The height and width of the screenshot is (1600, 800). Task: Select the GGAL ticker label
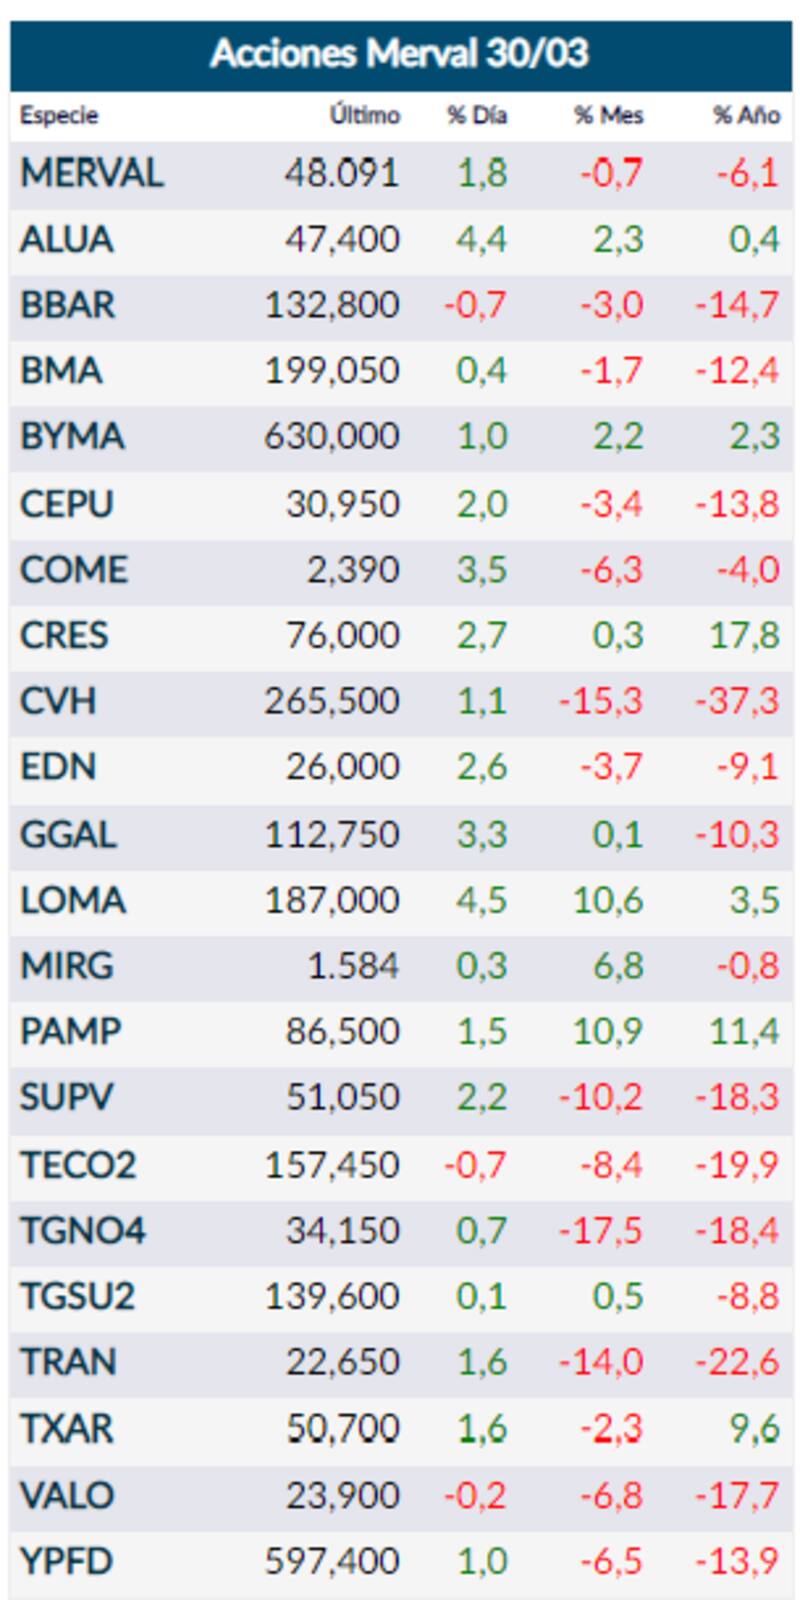click(68, 834)
